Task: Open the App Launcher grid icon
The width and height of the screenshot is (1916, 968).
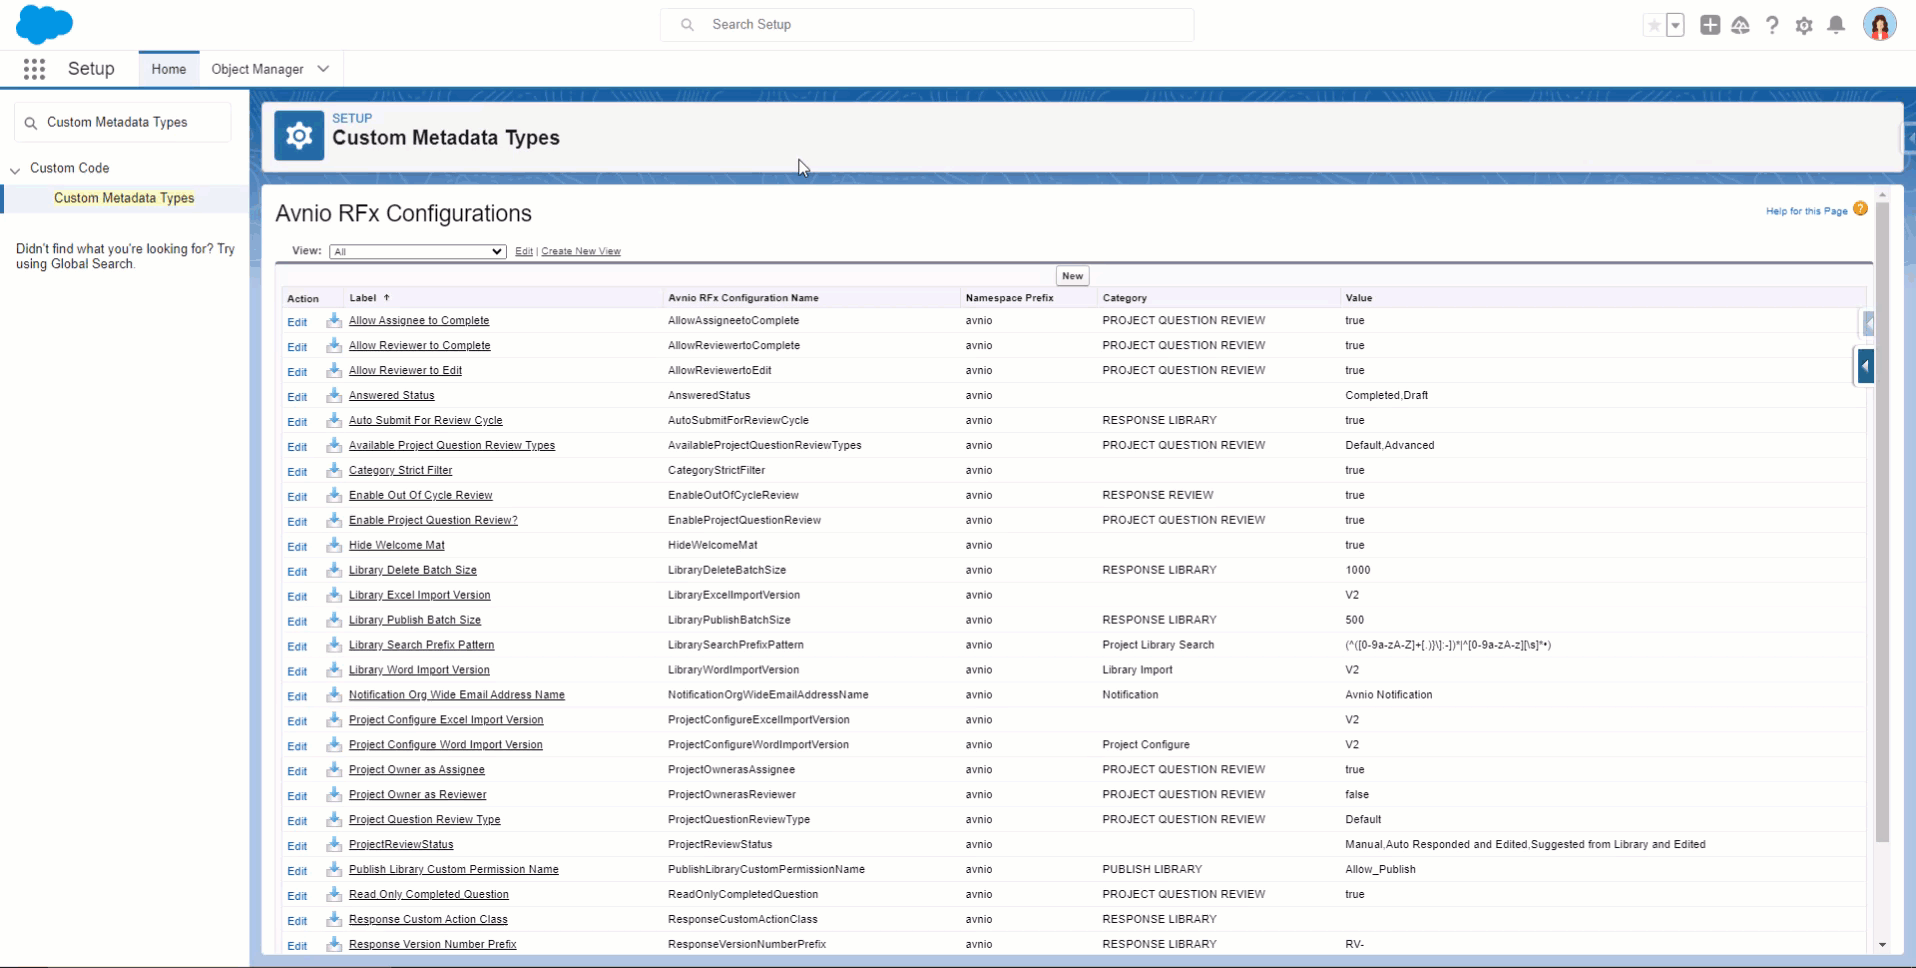Action: (x=34, y=69)
